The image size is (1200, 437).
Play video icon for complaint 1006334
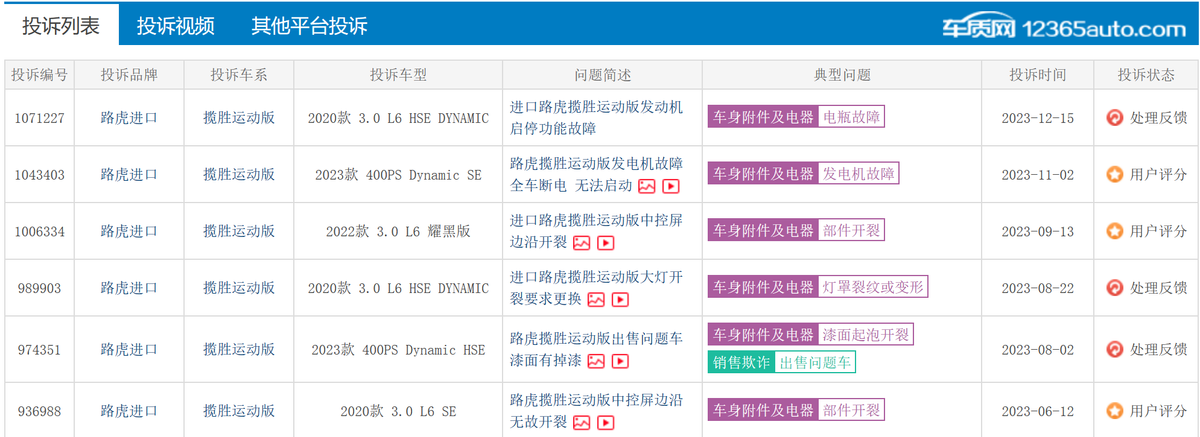tap(605, 243)
